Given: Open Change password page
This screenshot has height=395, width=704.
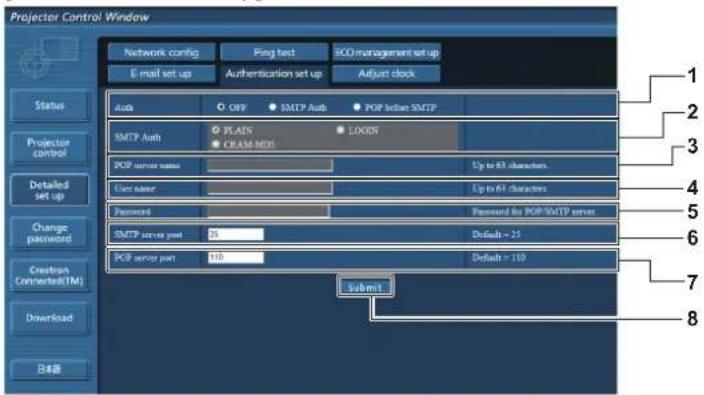Looking at the screenshot, I should coord(49,233).
